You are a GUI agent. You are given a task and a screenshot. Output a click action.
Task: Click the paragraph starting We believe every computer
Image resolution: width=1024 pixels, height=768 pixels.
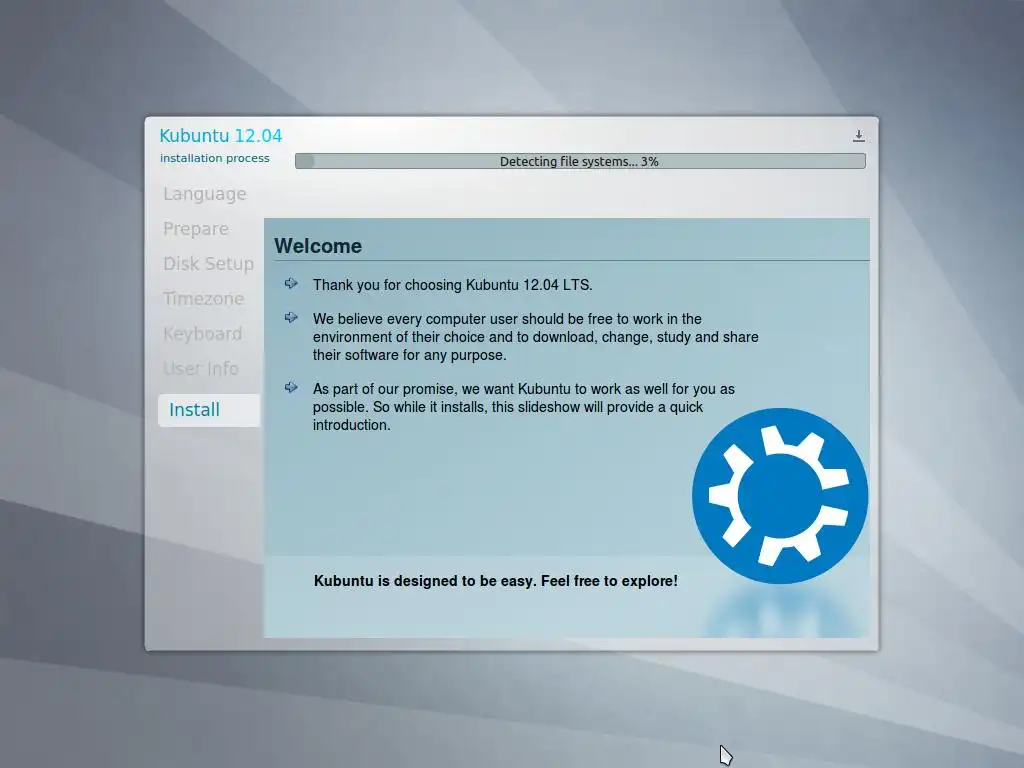point(536,337)
